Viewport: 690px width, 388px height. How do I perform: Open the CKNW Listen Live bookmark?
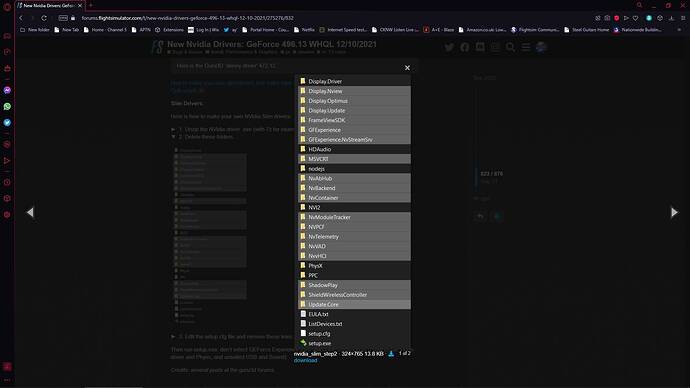[x=395, y=30]
